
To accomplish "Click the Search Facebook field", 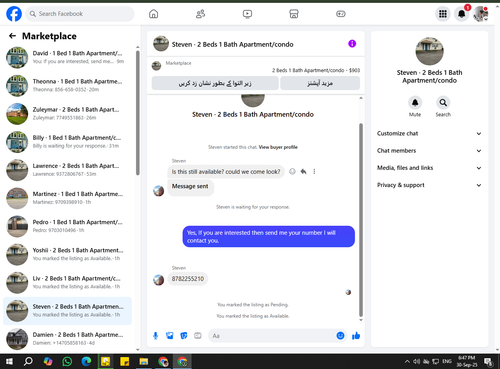I will pyautogui.click(x=80, y=14).
